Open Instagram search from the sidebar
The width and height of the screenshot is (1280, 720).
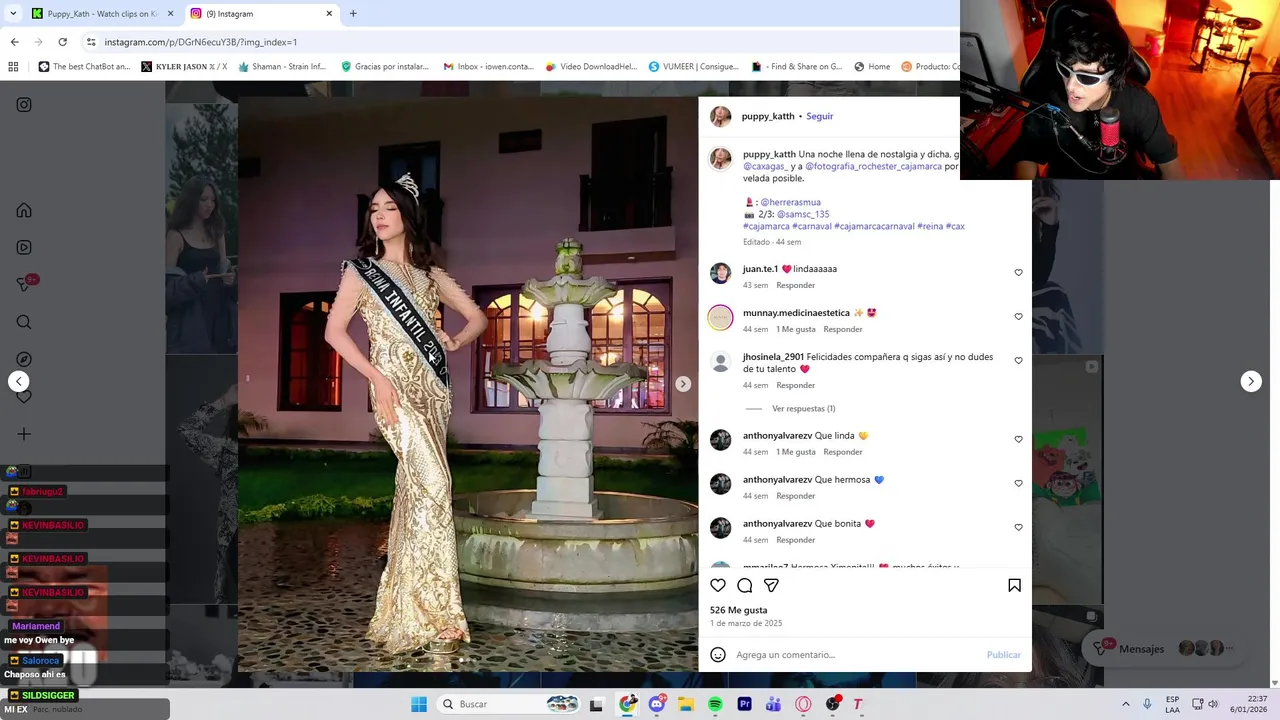tap(24, 322)
